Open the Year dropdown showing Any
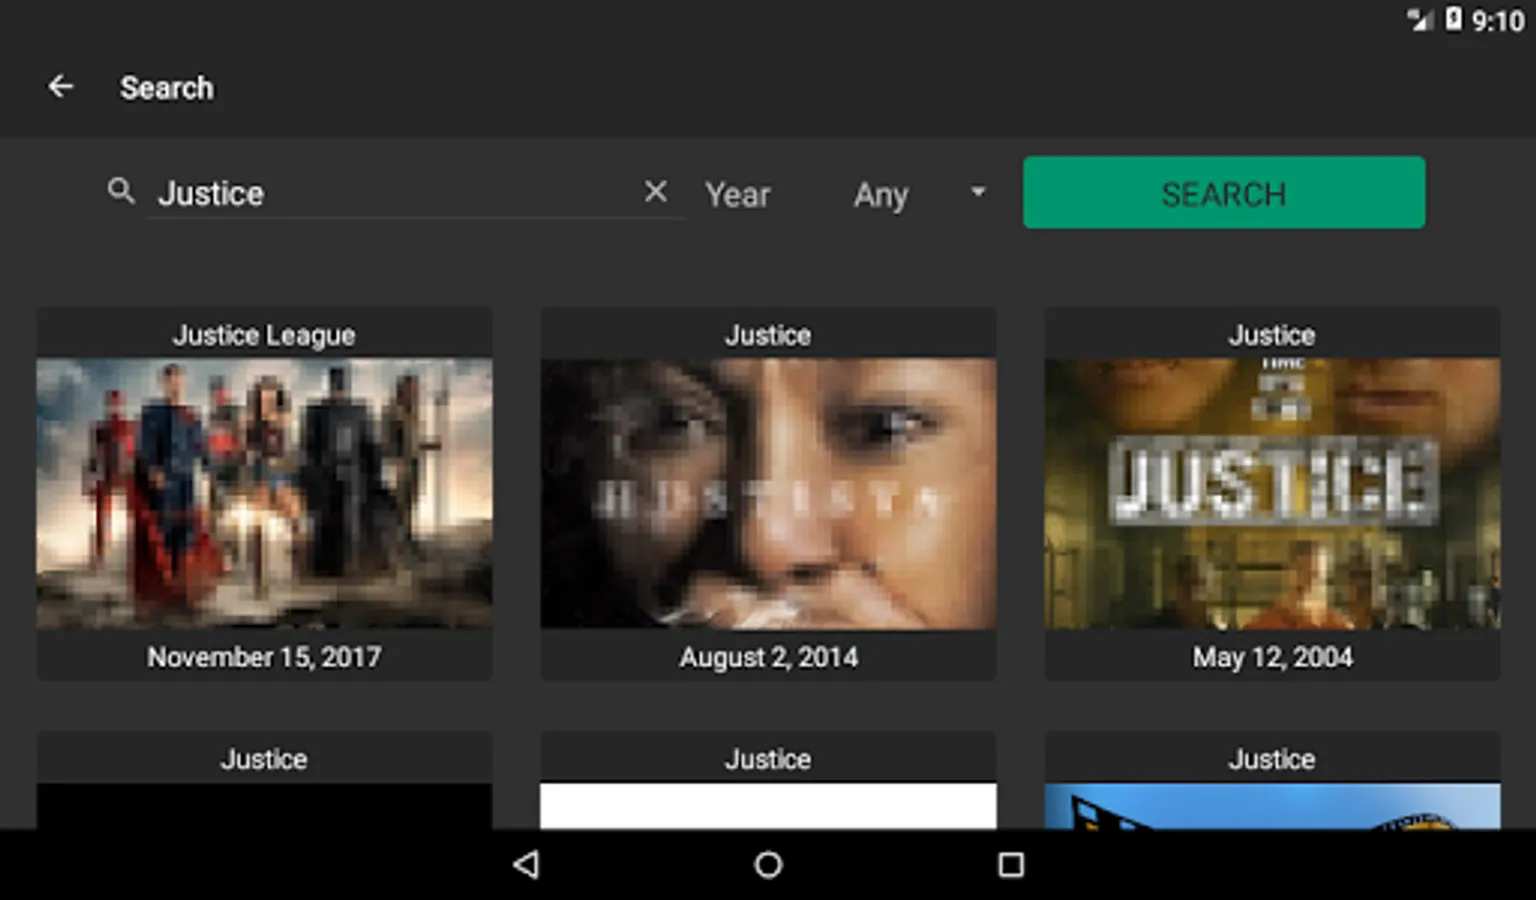This screenshot has width=1536, height=900. [919, 194]
